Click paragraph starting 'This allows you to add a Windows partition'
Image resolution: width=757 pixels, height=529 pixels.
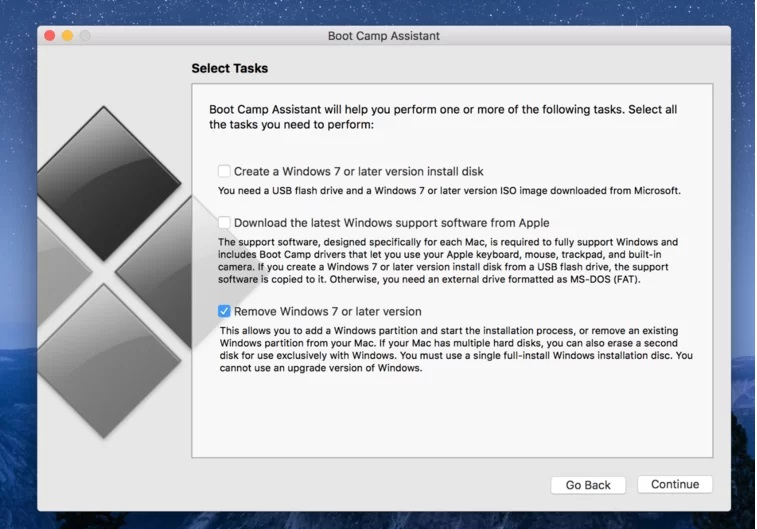[x=456, y=349]
